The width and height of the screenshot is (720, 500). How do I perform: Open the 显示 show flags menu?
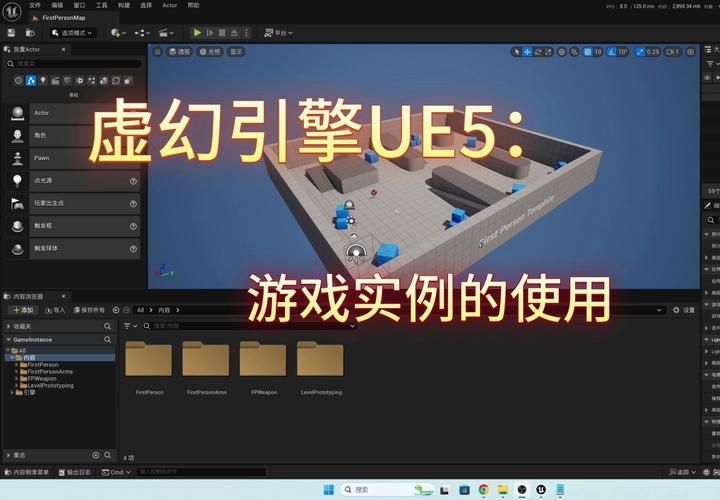pyautogui.click(x=236, y=52)
